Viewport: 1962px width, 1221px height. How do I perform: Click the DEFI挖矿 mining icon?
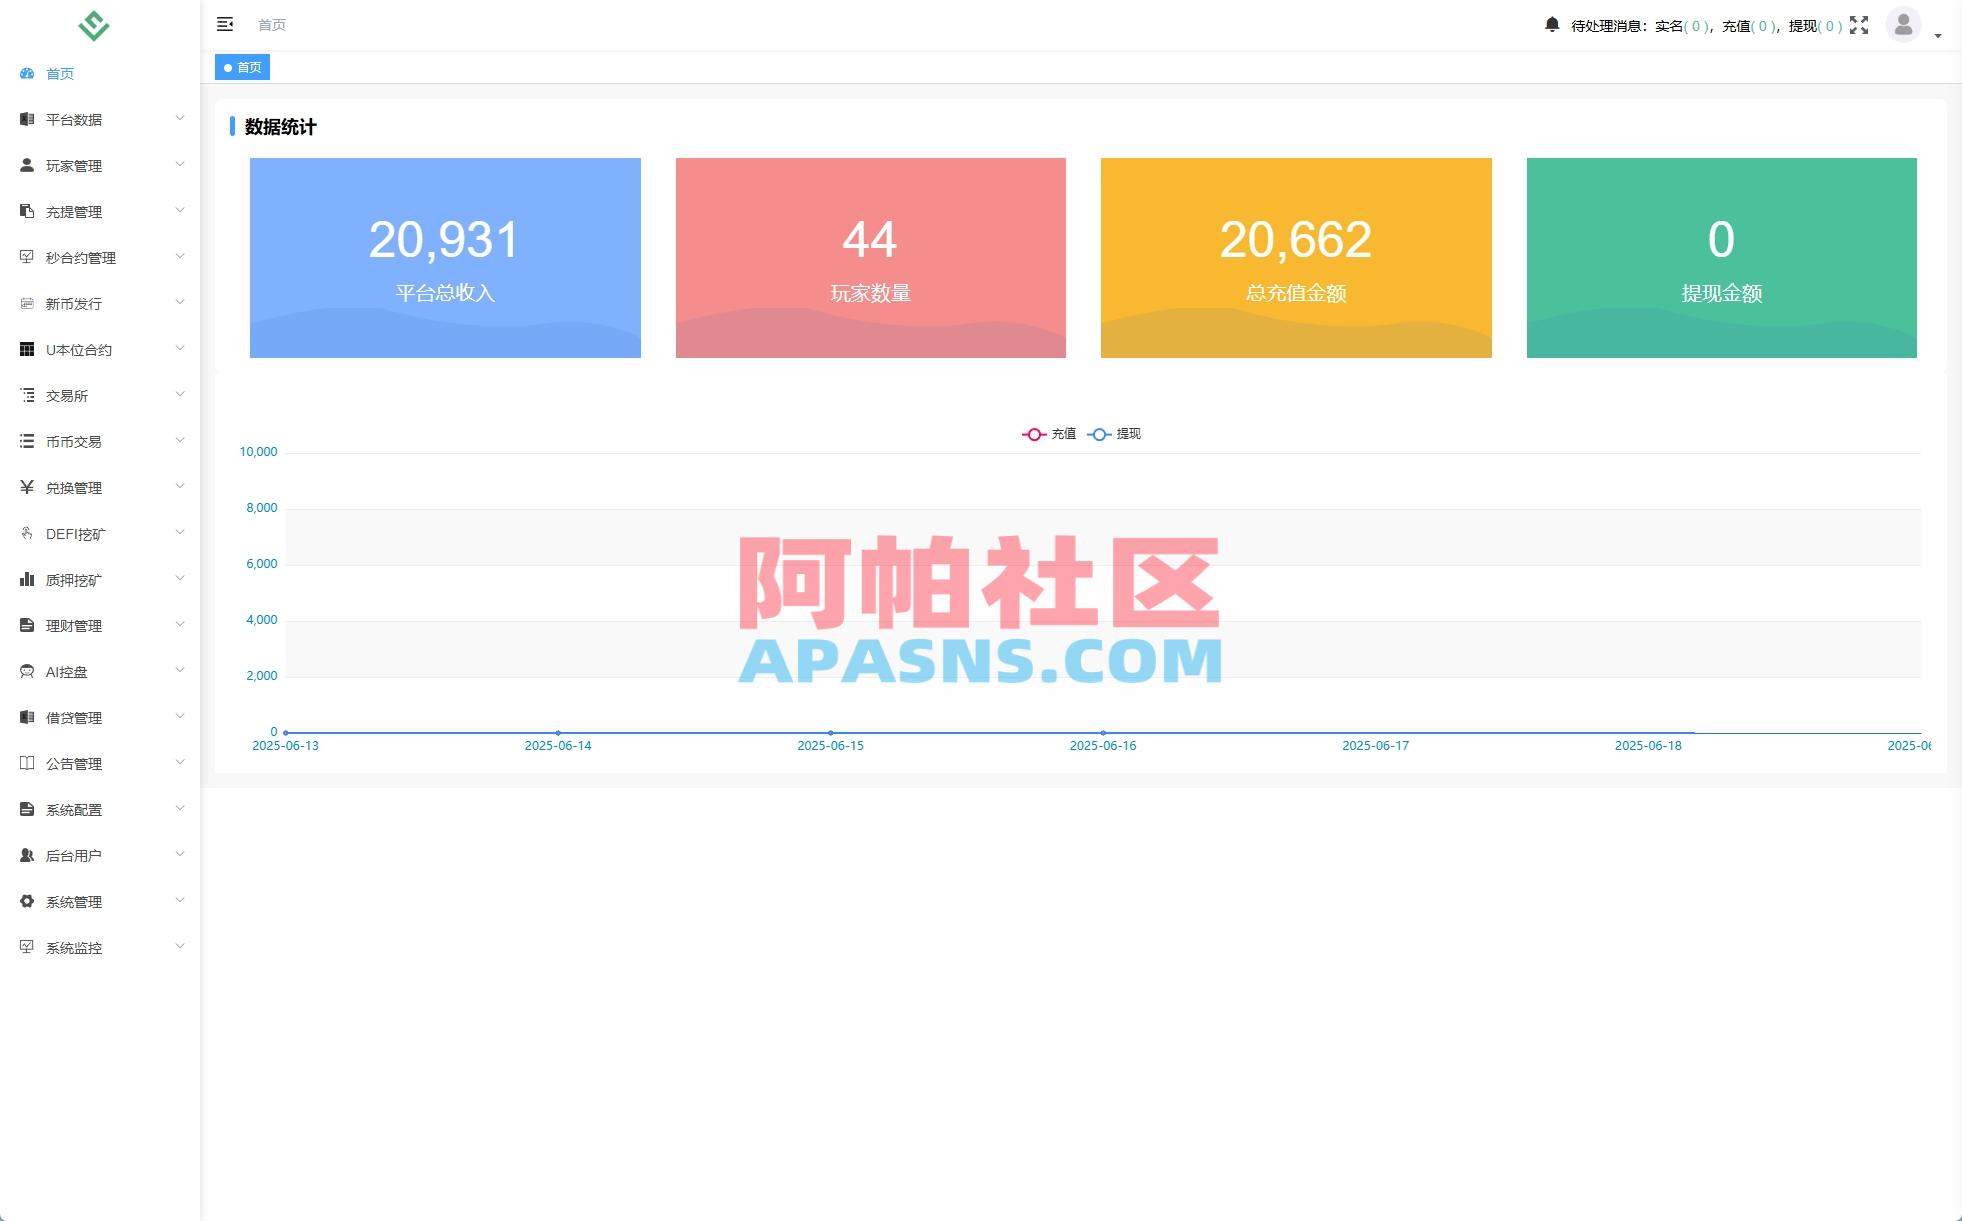click(x=25, y=533)
